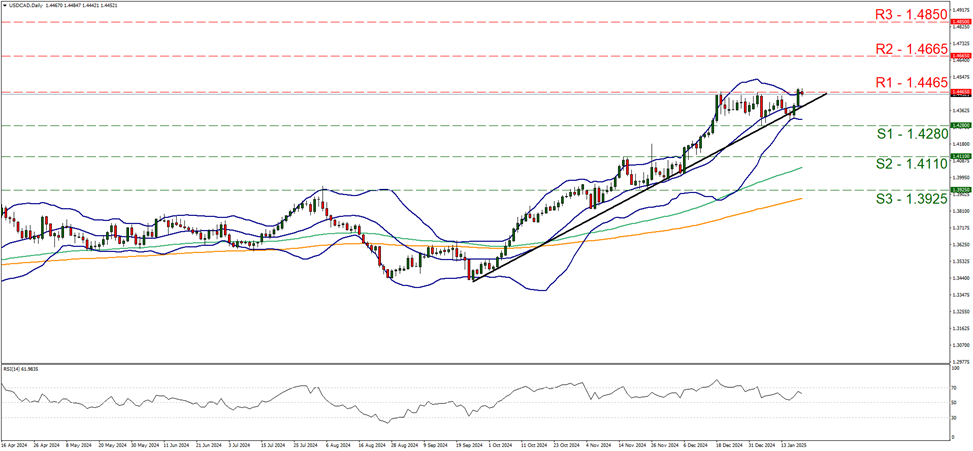Click the green 1.4280 price tag on axis

click(956, 126)
